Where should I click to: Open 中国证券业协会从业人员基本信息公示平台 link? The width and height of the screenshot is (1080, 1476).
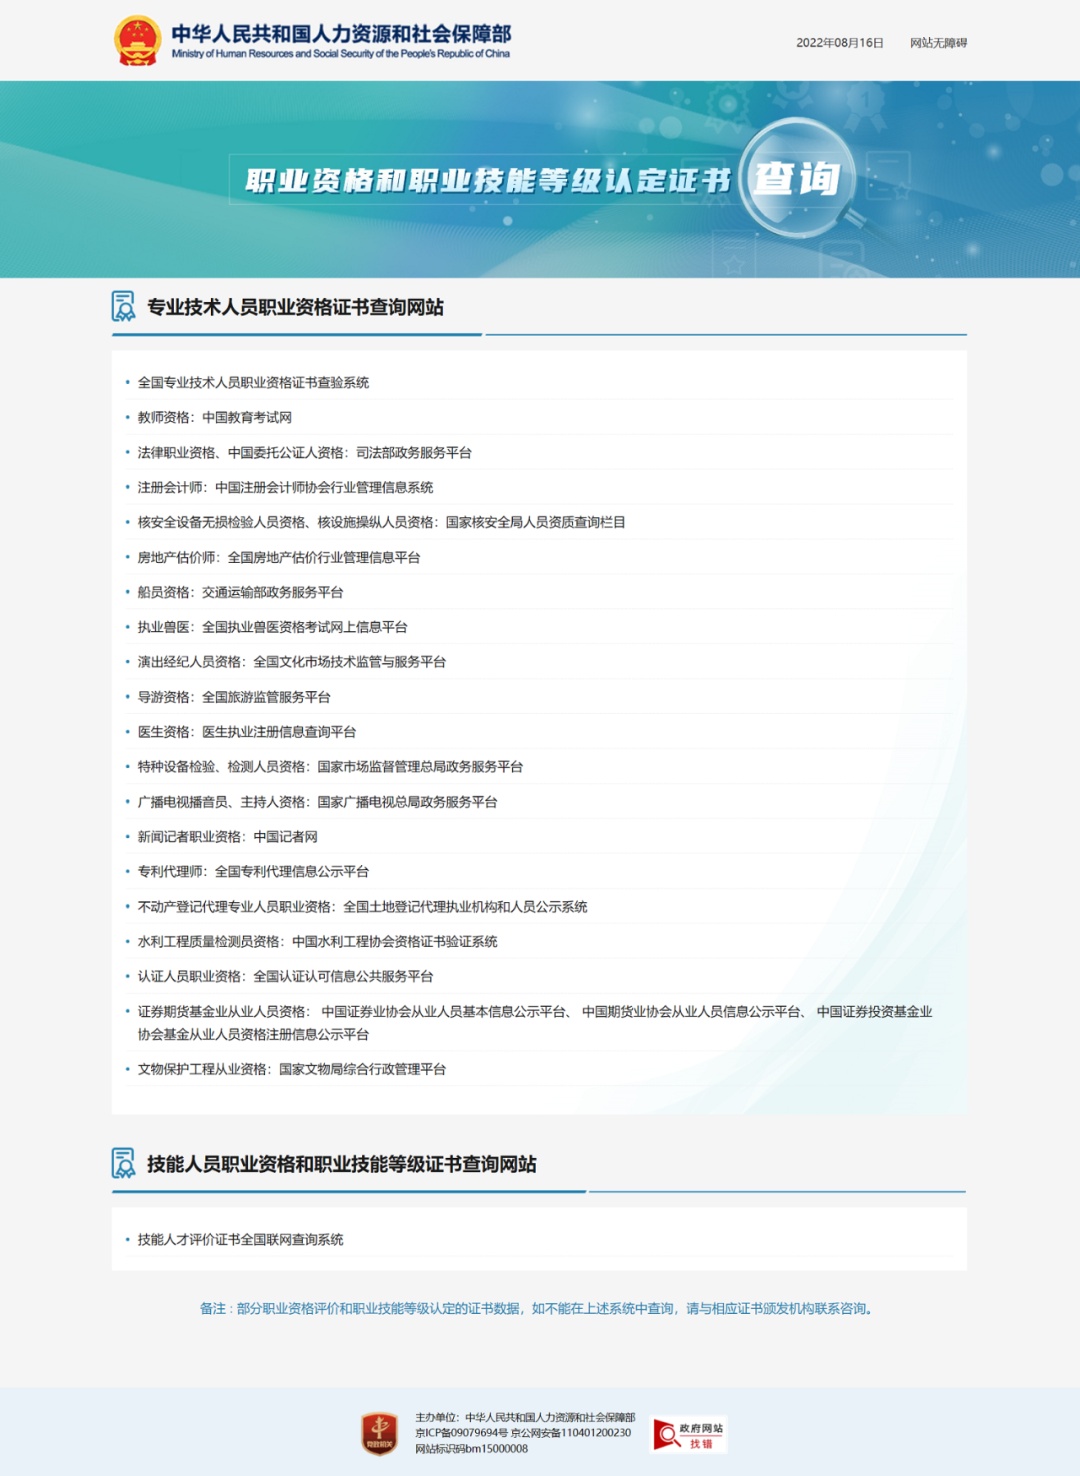[444, 1012]
